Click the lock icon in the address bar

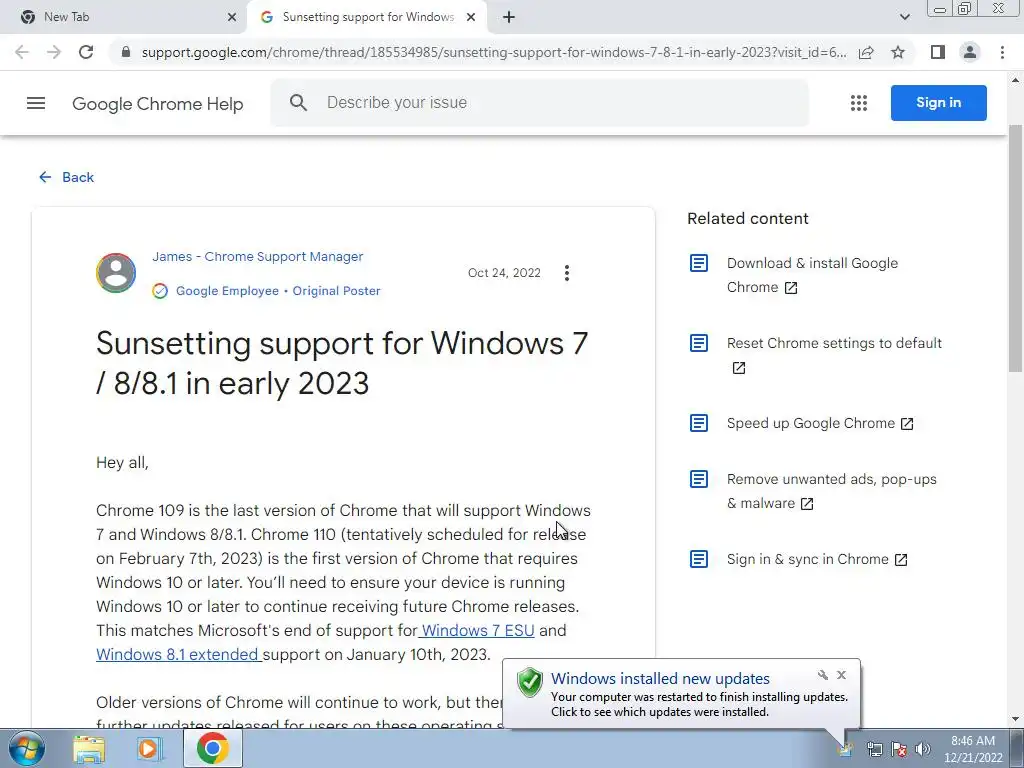126,52
